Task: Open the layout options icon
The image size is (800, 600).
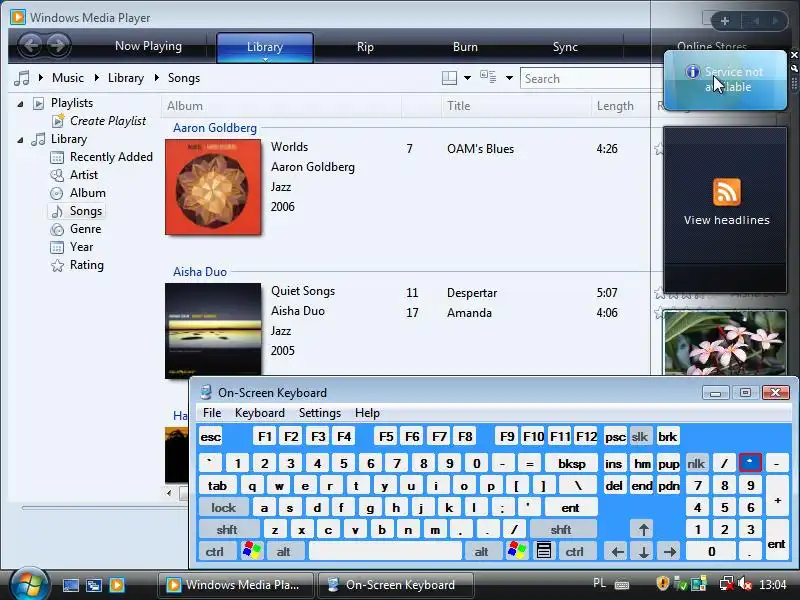Action: coord(449,78)
